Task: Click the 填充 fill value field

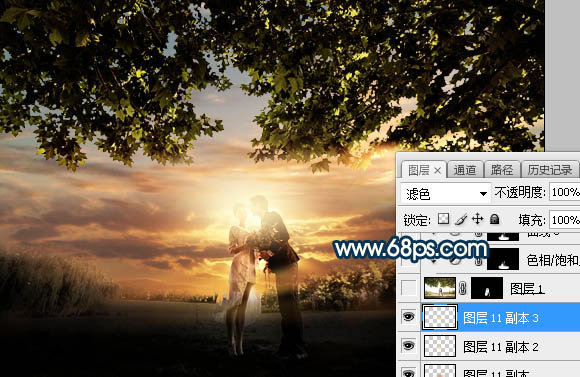Action: point(564,220)
